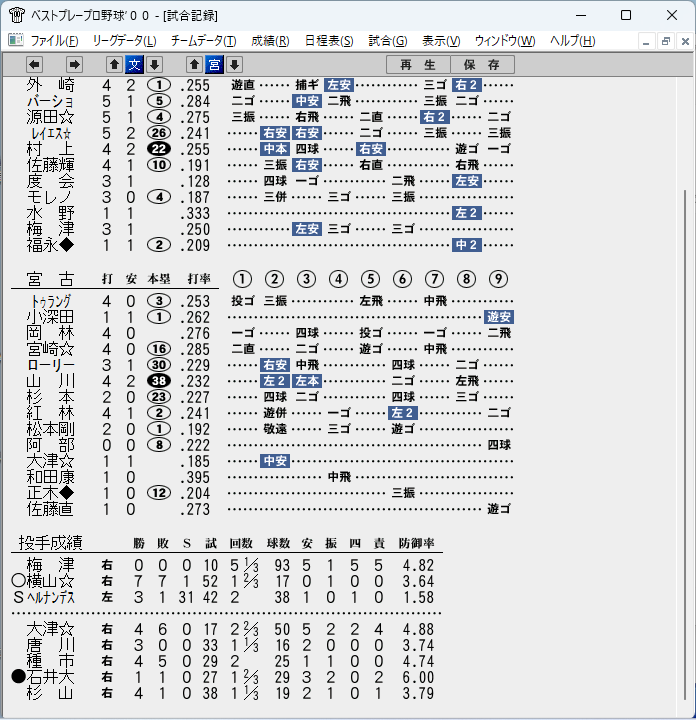Click player name 源田☆
The height and width of the screenshot is (720, 696).
[x=50, y=117]
